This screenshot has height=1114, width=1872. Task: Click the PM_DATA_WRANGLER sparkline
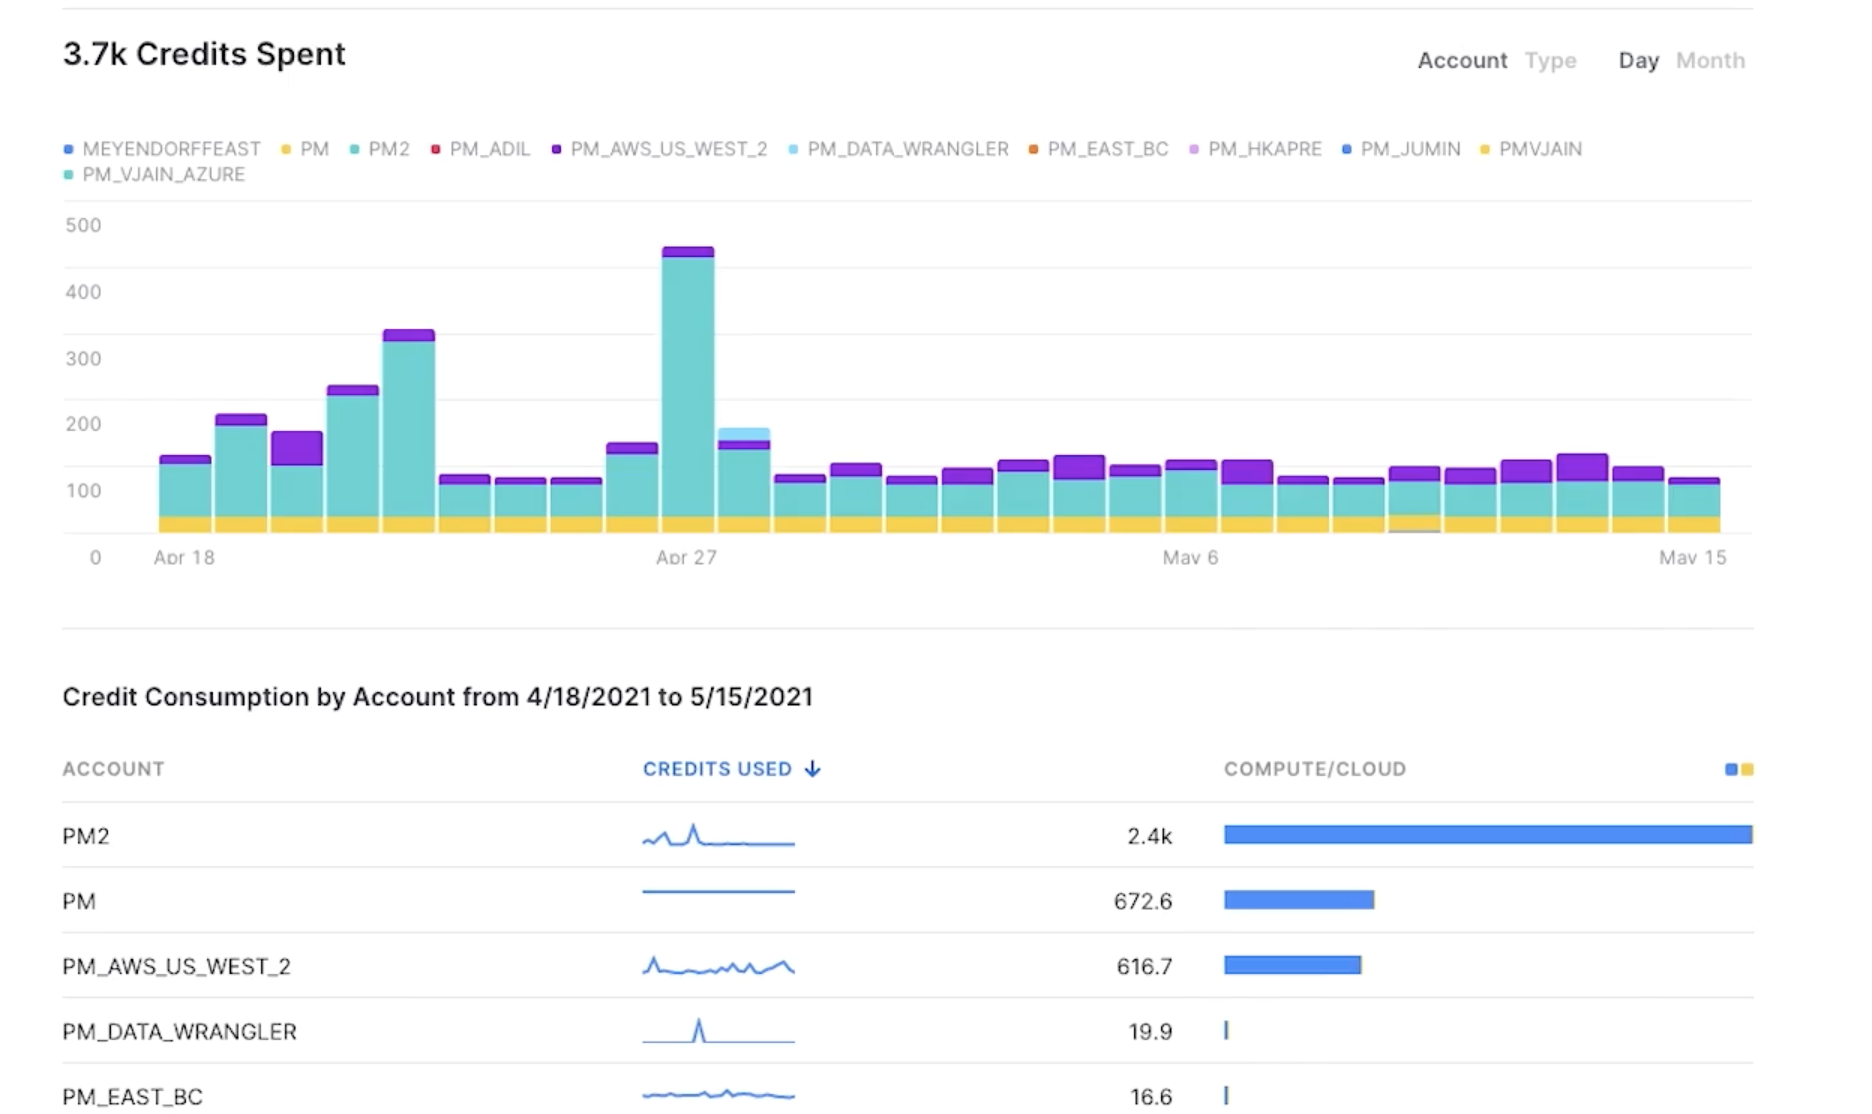point(718,1031)
